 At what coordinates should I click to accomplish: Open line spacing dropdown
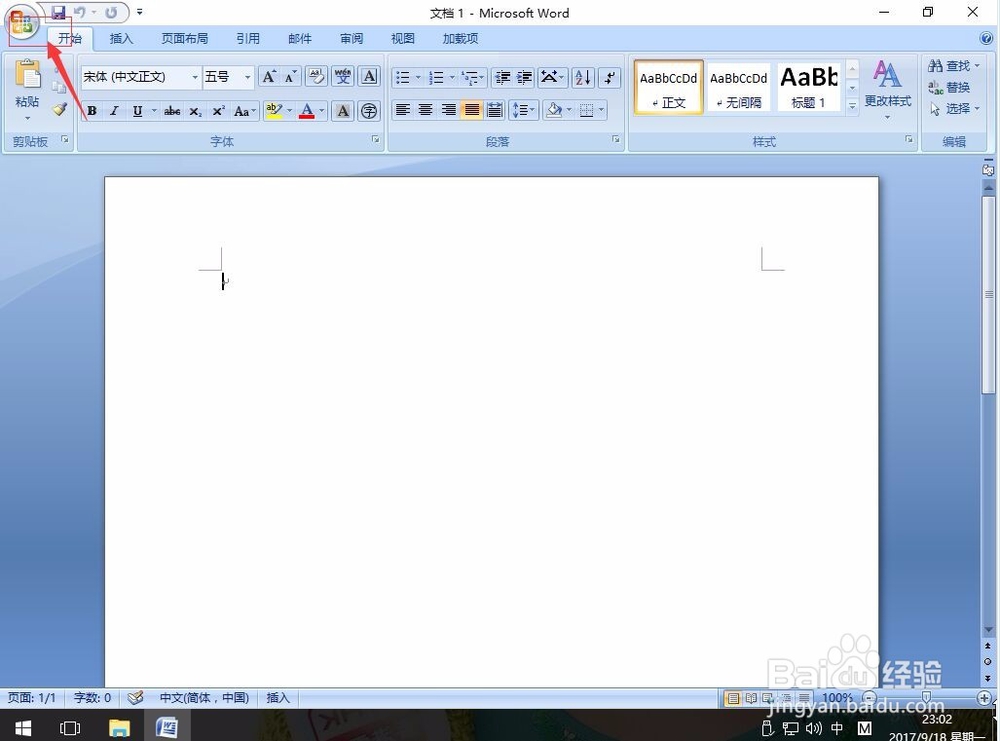click(x=523, y=110)
